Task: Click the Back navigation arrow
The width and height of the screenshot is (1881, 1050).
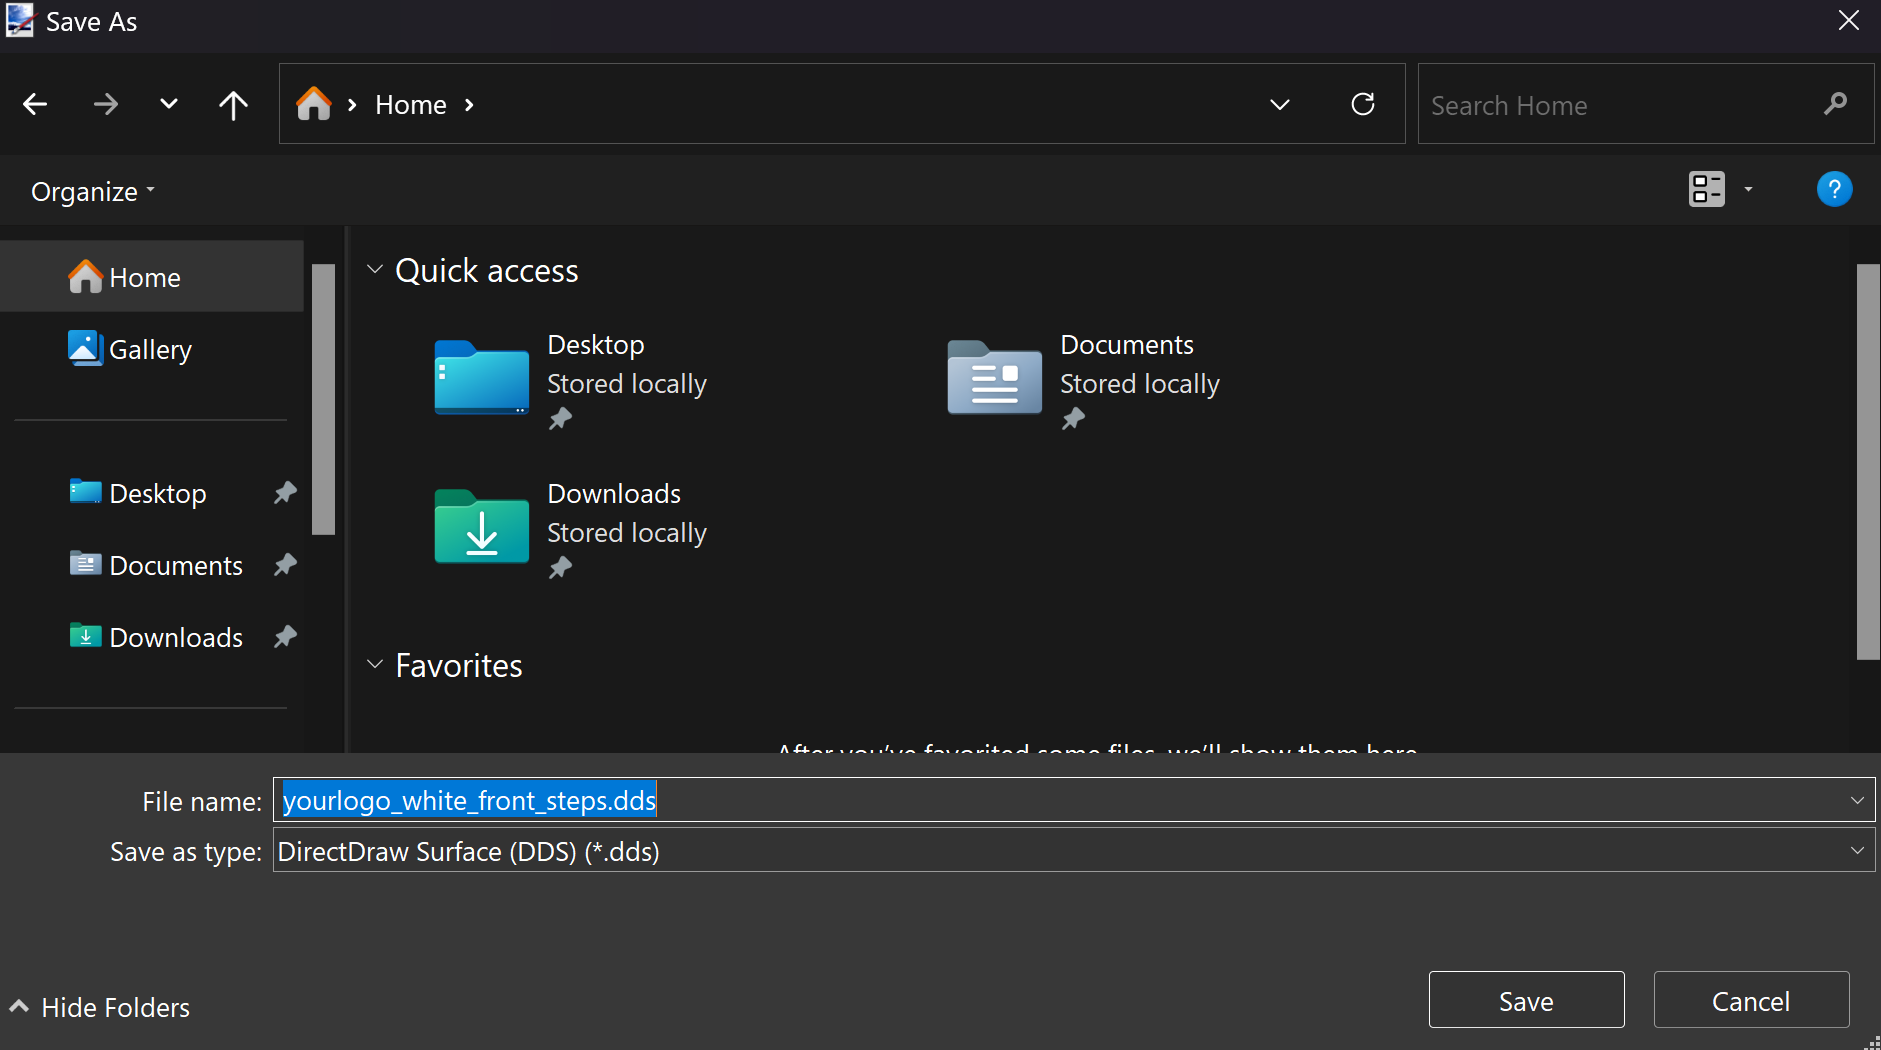Action: click(x=35, y=104)
